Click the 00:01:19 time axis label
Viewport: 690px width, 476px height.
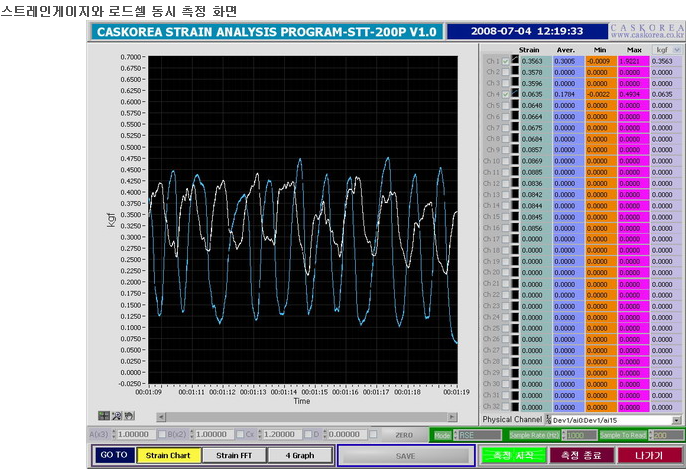tap(456, 392)
